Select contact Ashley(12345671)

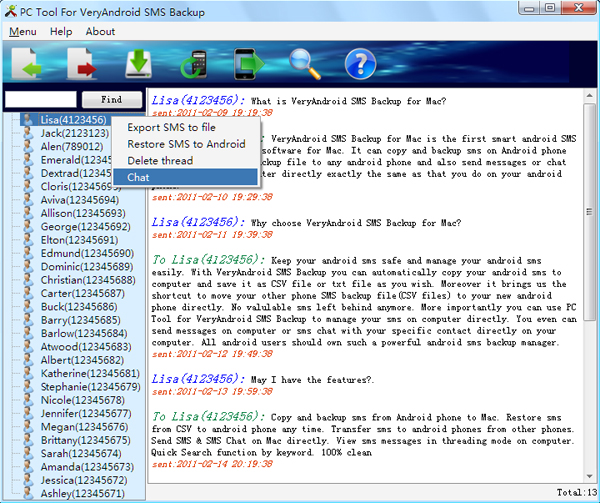(83, 493)
